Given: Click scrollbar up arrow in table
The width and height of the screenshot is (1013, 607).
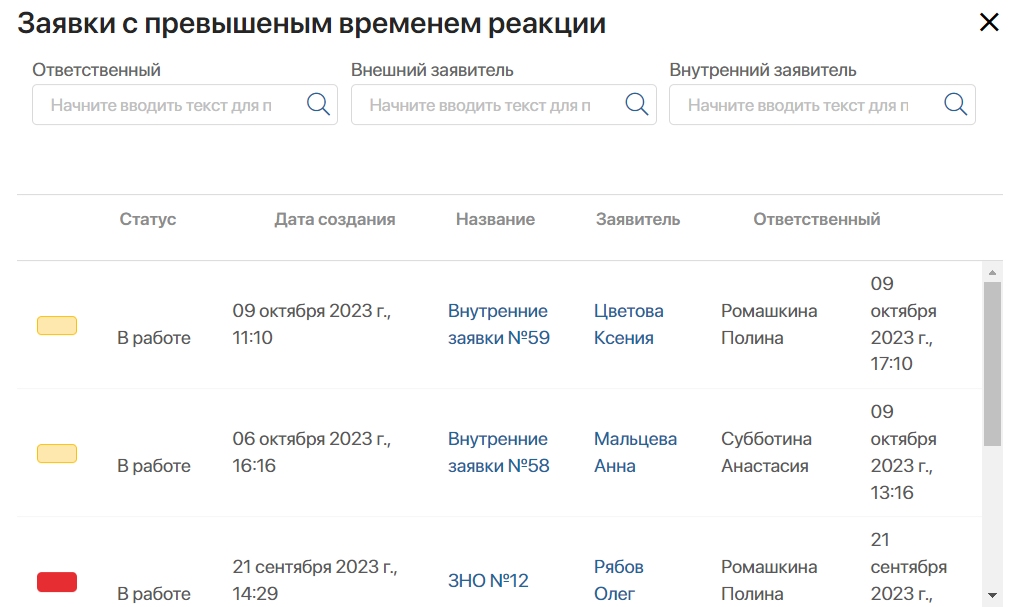Looking at the screenshot, I should (x=992, y=273).
